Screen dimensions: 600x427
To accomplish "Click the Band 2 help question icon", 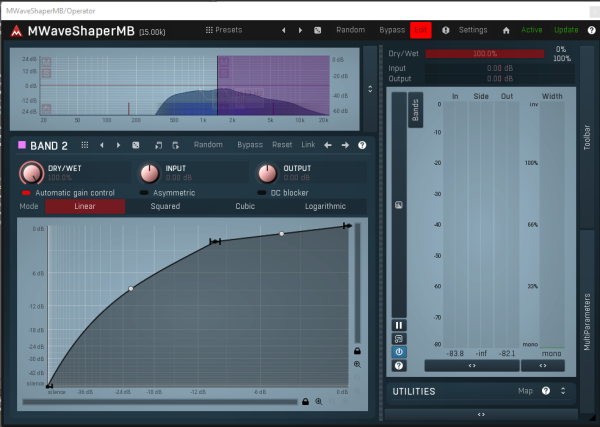I will click(x=361, y=145).
